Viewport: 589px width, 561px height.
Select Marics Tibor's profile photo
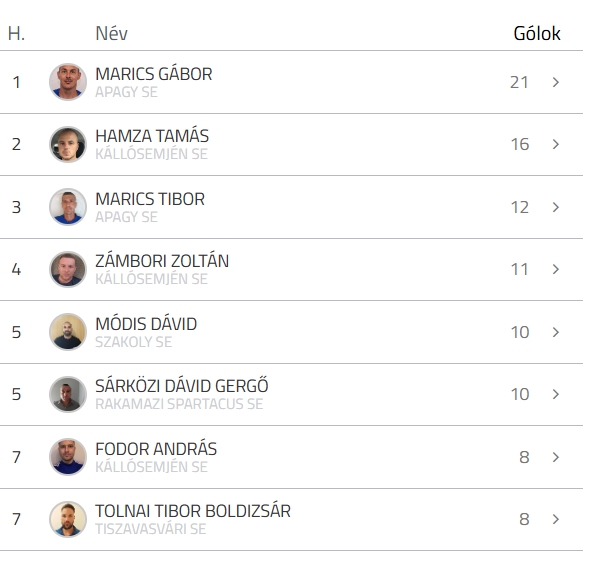point(68,207)
